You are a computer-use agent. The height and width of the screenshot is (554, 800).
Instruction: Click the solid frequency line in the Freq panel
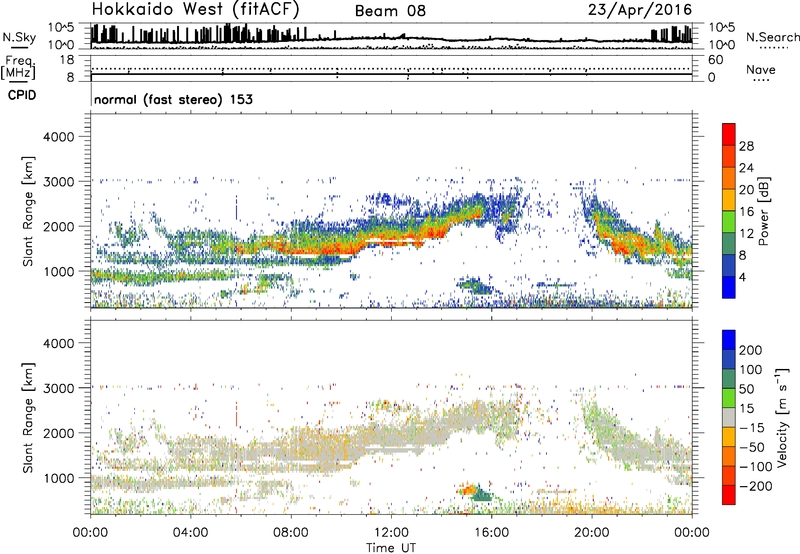click(x=391, y=74)
